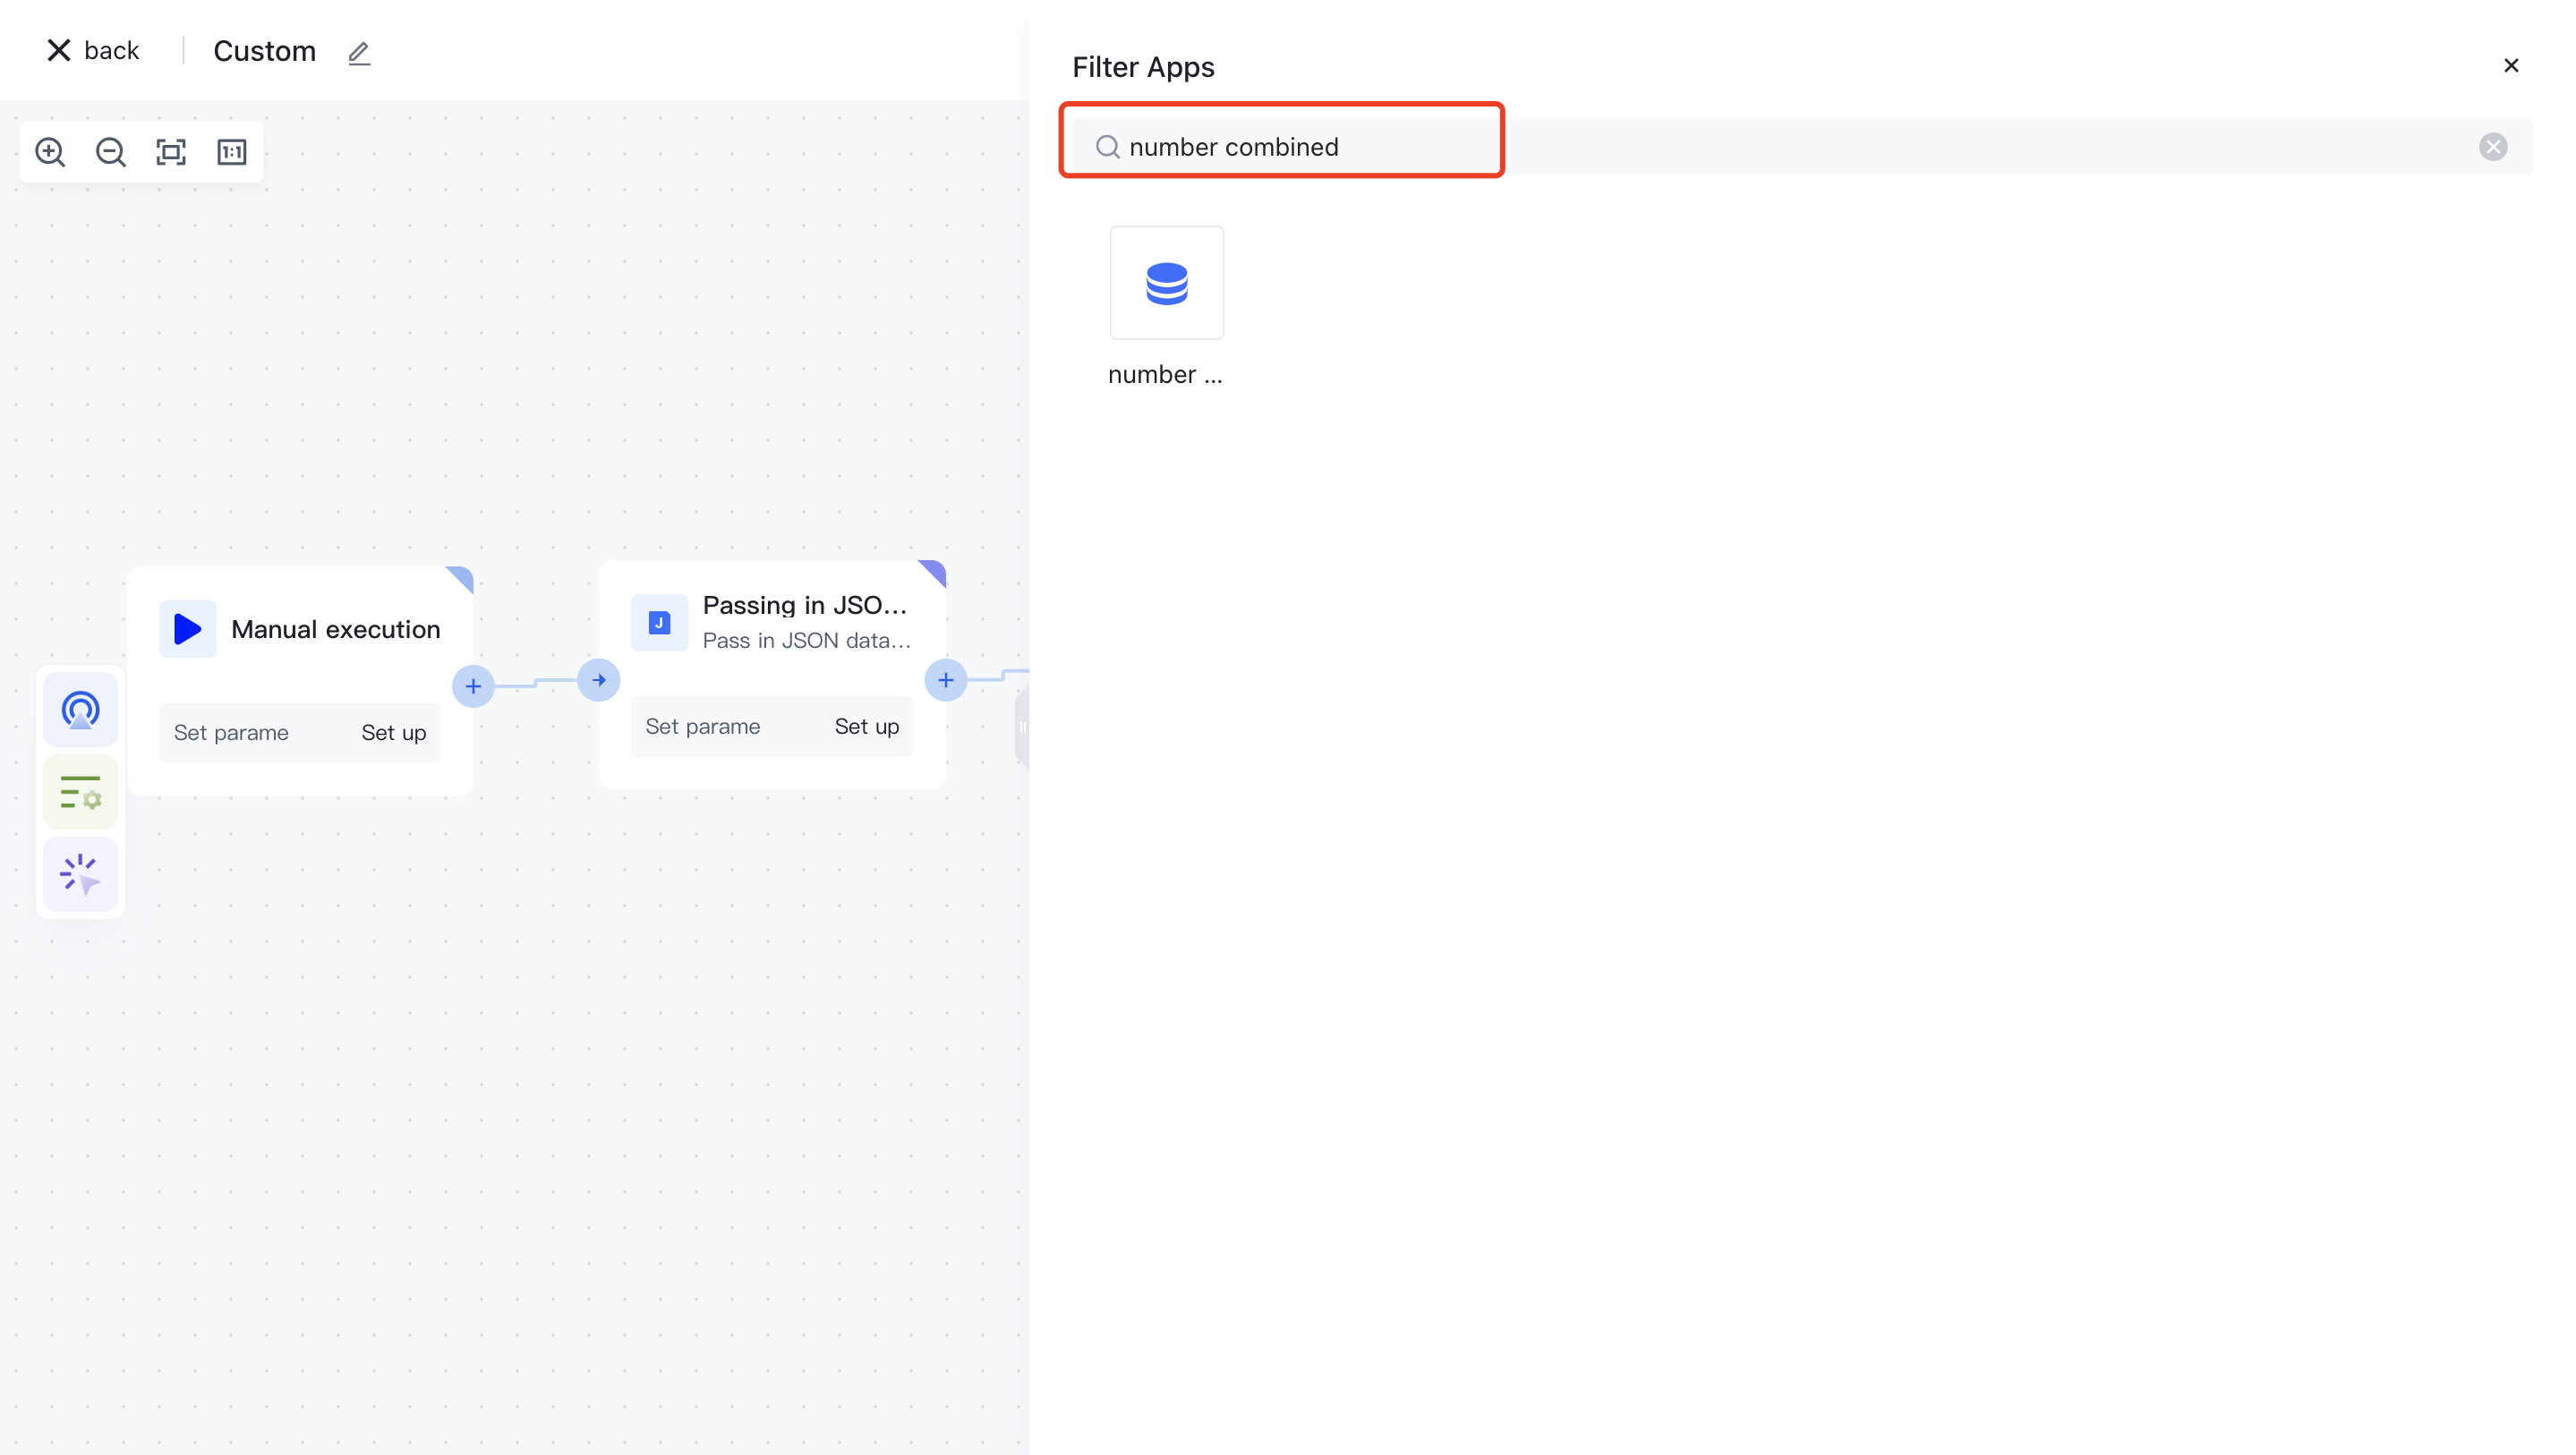
Task: Click the purple cursor-click sidebar icon
Action: click(80, 875)
